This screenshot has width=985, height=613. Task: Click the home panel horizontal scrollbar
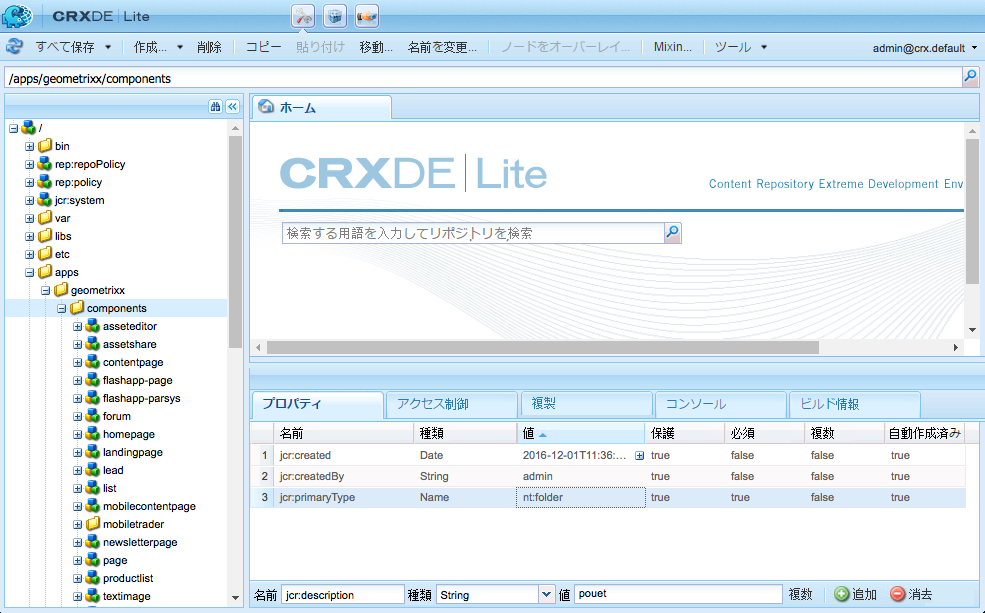pos(543,347)
